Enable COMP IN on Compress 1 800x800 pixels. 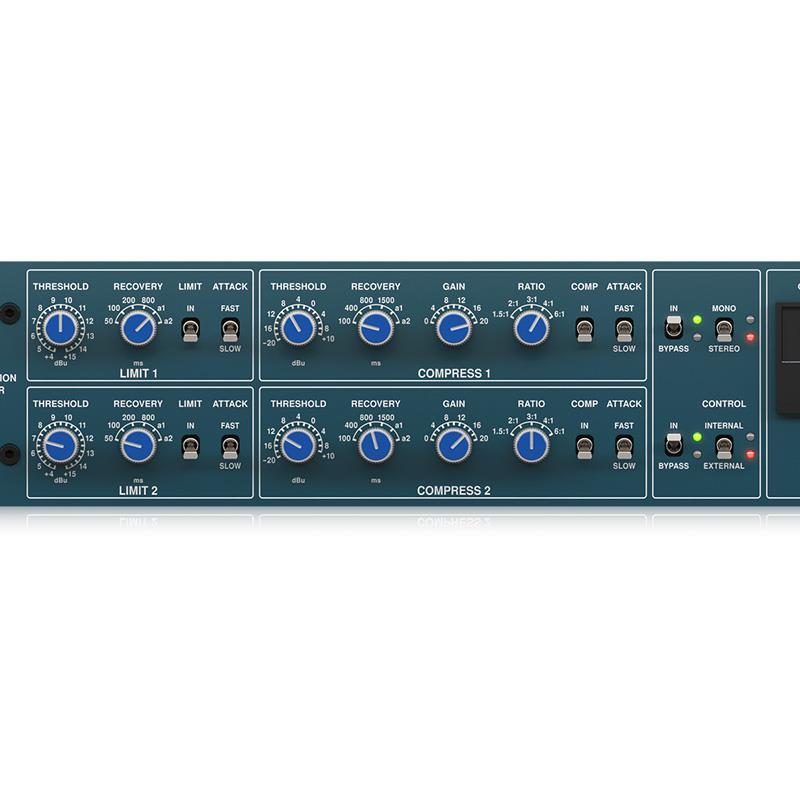click(585, 332)
